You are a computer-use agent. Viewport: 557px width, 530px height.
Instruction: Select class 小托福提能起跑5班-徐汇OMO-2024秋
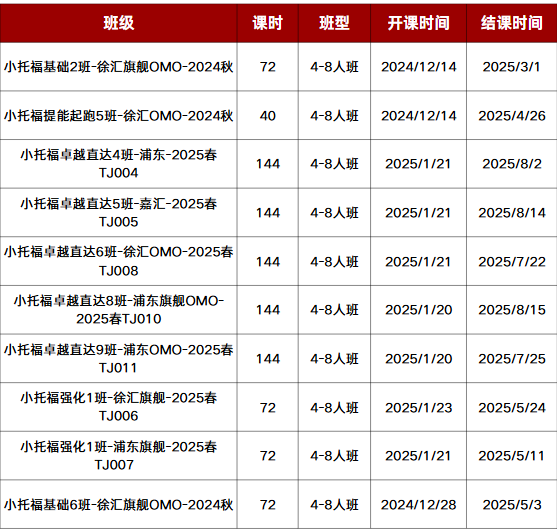pyautogui.click(x=119, y=116)
